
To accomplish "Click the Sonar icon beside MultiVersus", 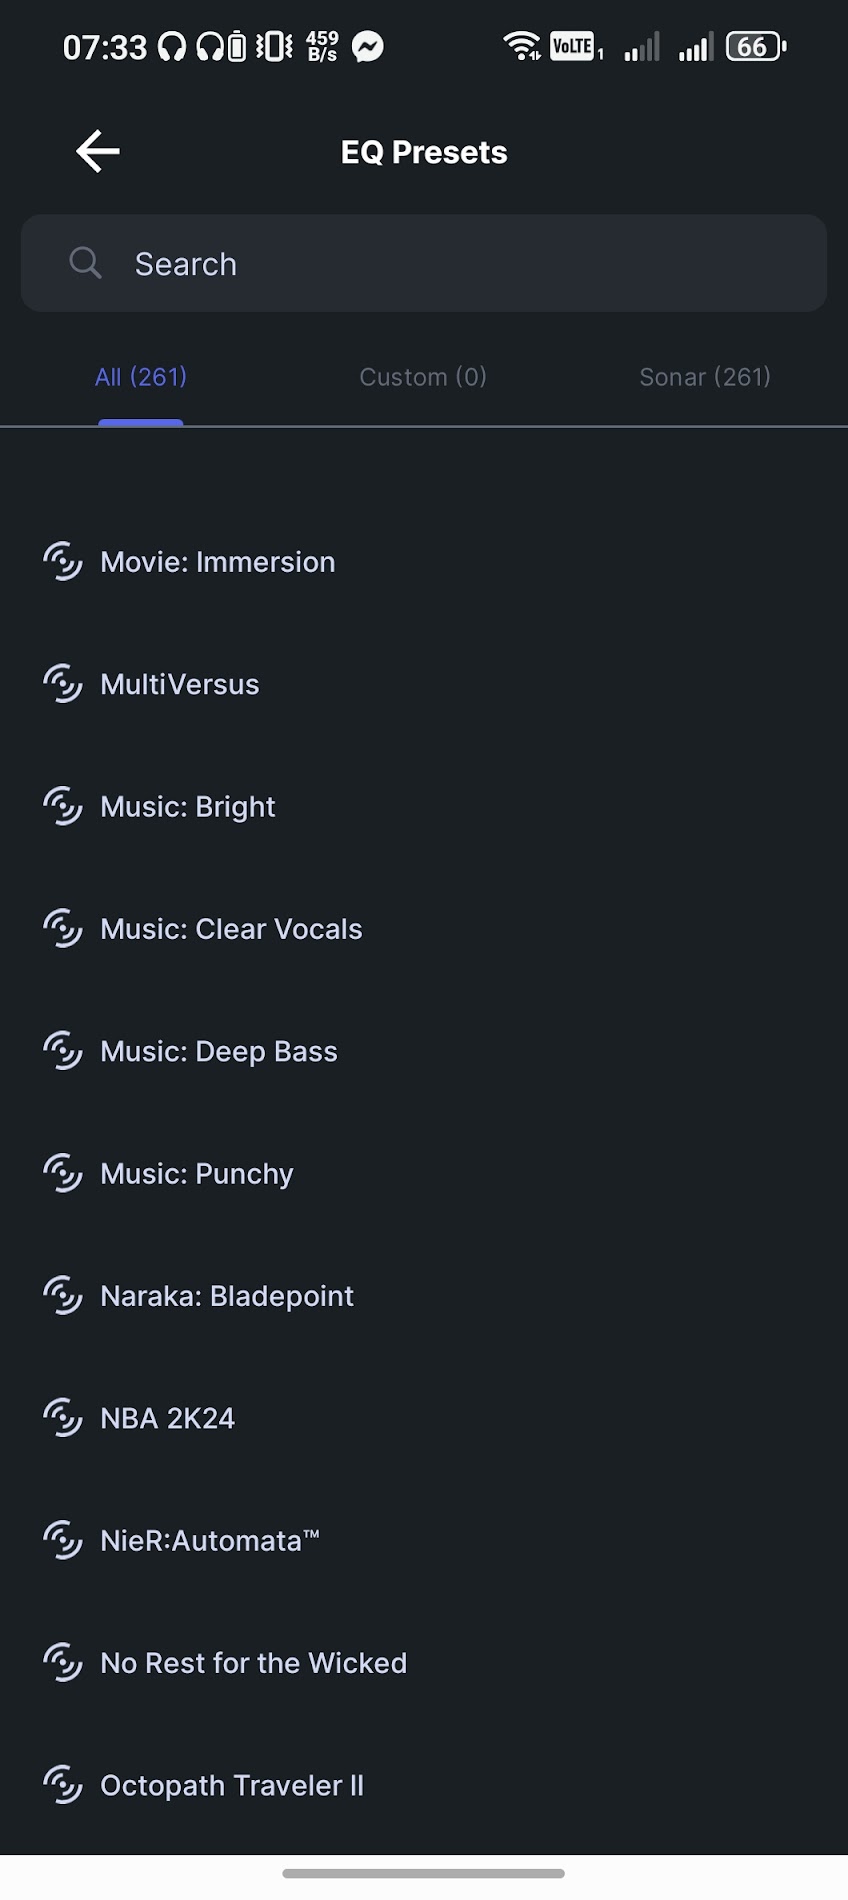I will tap(63, 684).
